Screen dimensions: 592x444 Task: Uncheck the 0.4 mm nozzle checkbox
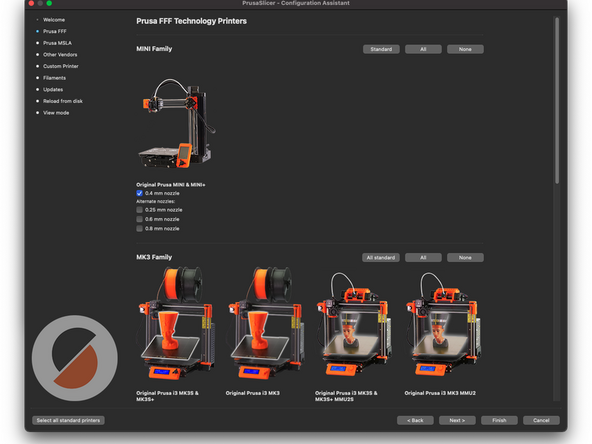pos(139,193)
